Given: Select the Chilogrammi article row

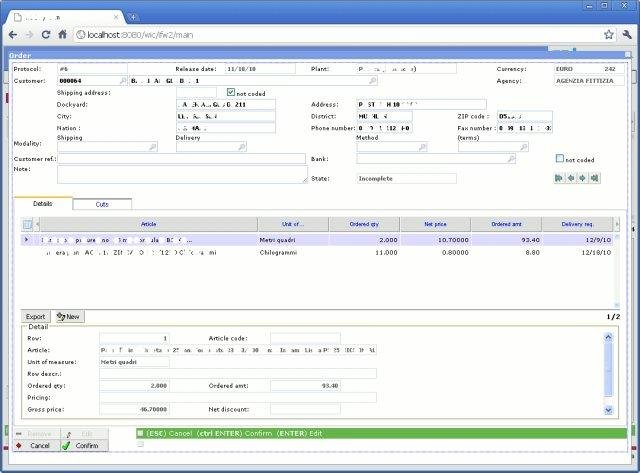Looking at the screenshot, I should coord(317,253).
